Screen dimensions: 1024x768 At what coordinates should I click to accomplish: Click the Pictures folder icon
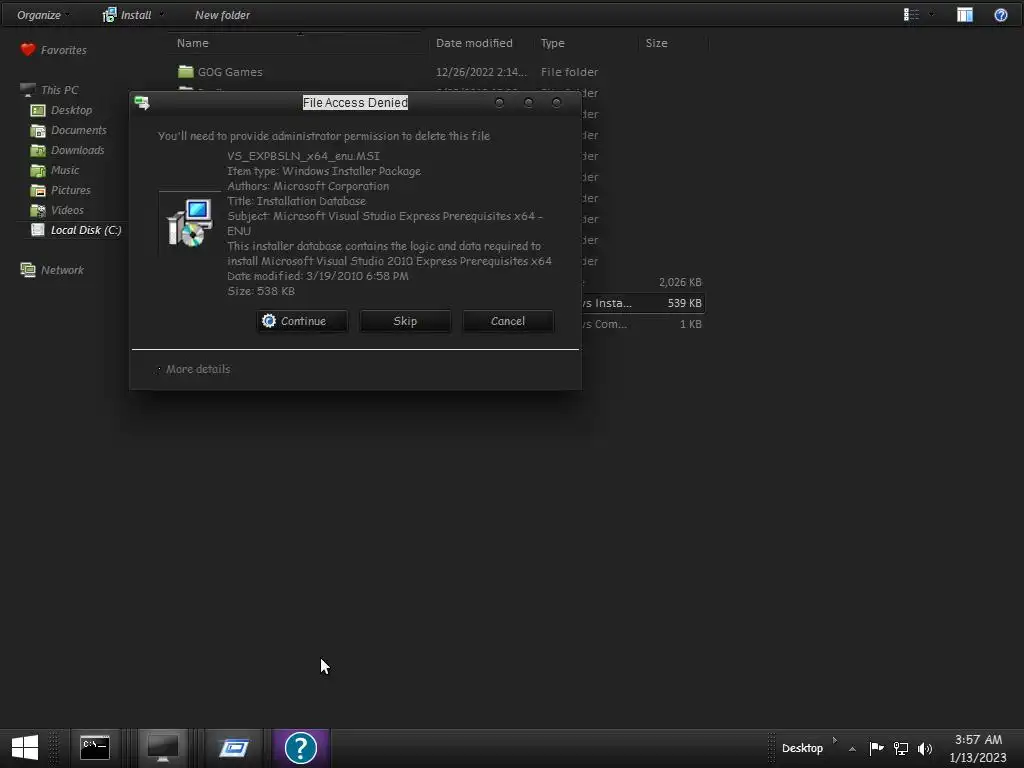38,190
